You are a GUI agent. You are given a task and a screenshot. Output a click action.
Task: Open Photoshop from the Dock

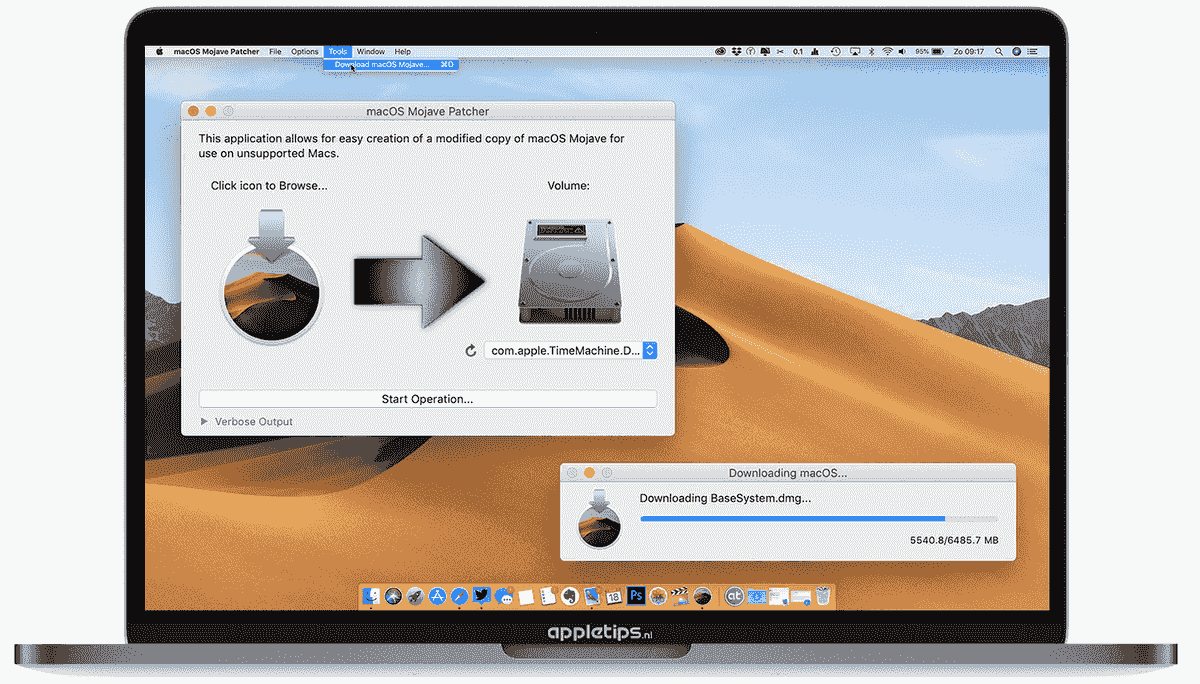pos(636,596)
